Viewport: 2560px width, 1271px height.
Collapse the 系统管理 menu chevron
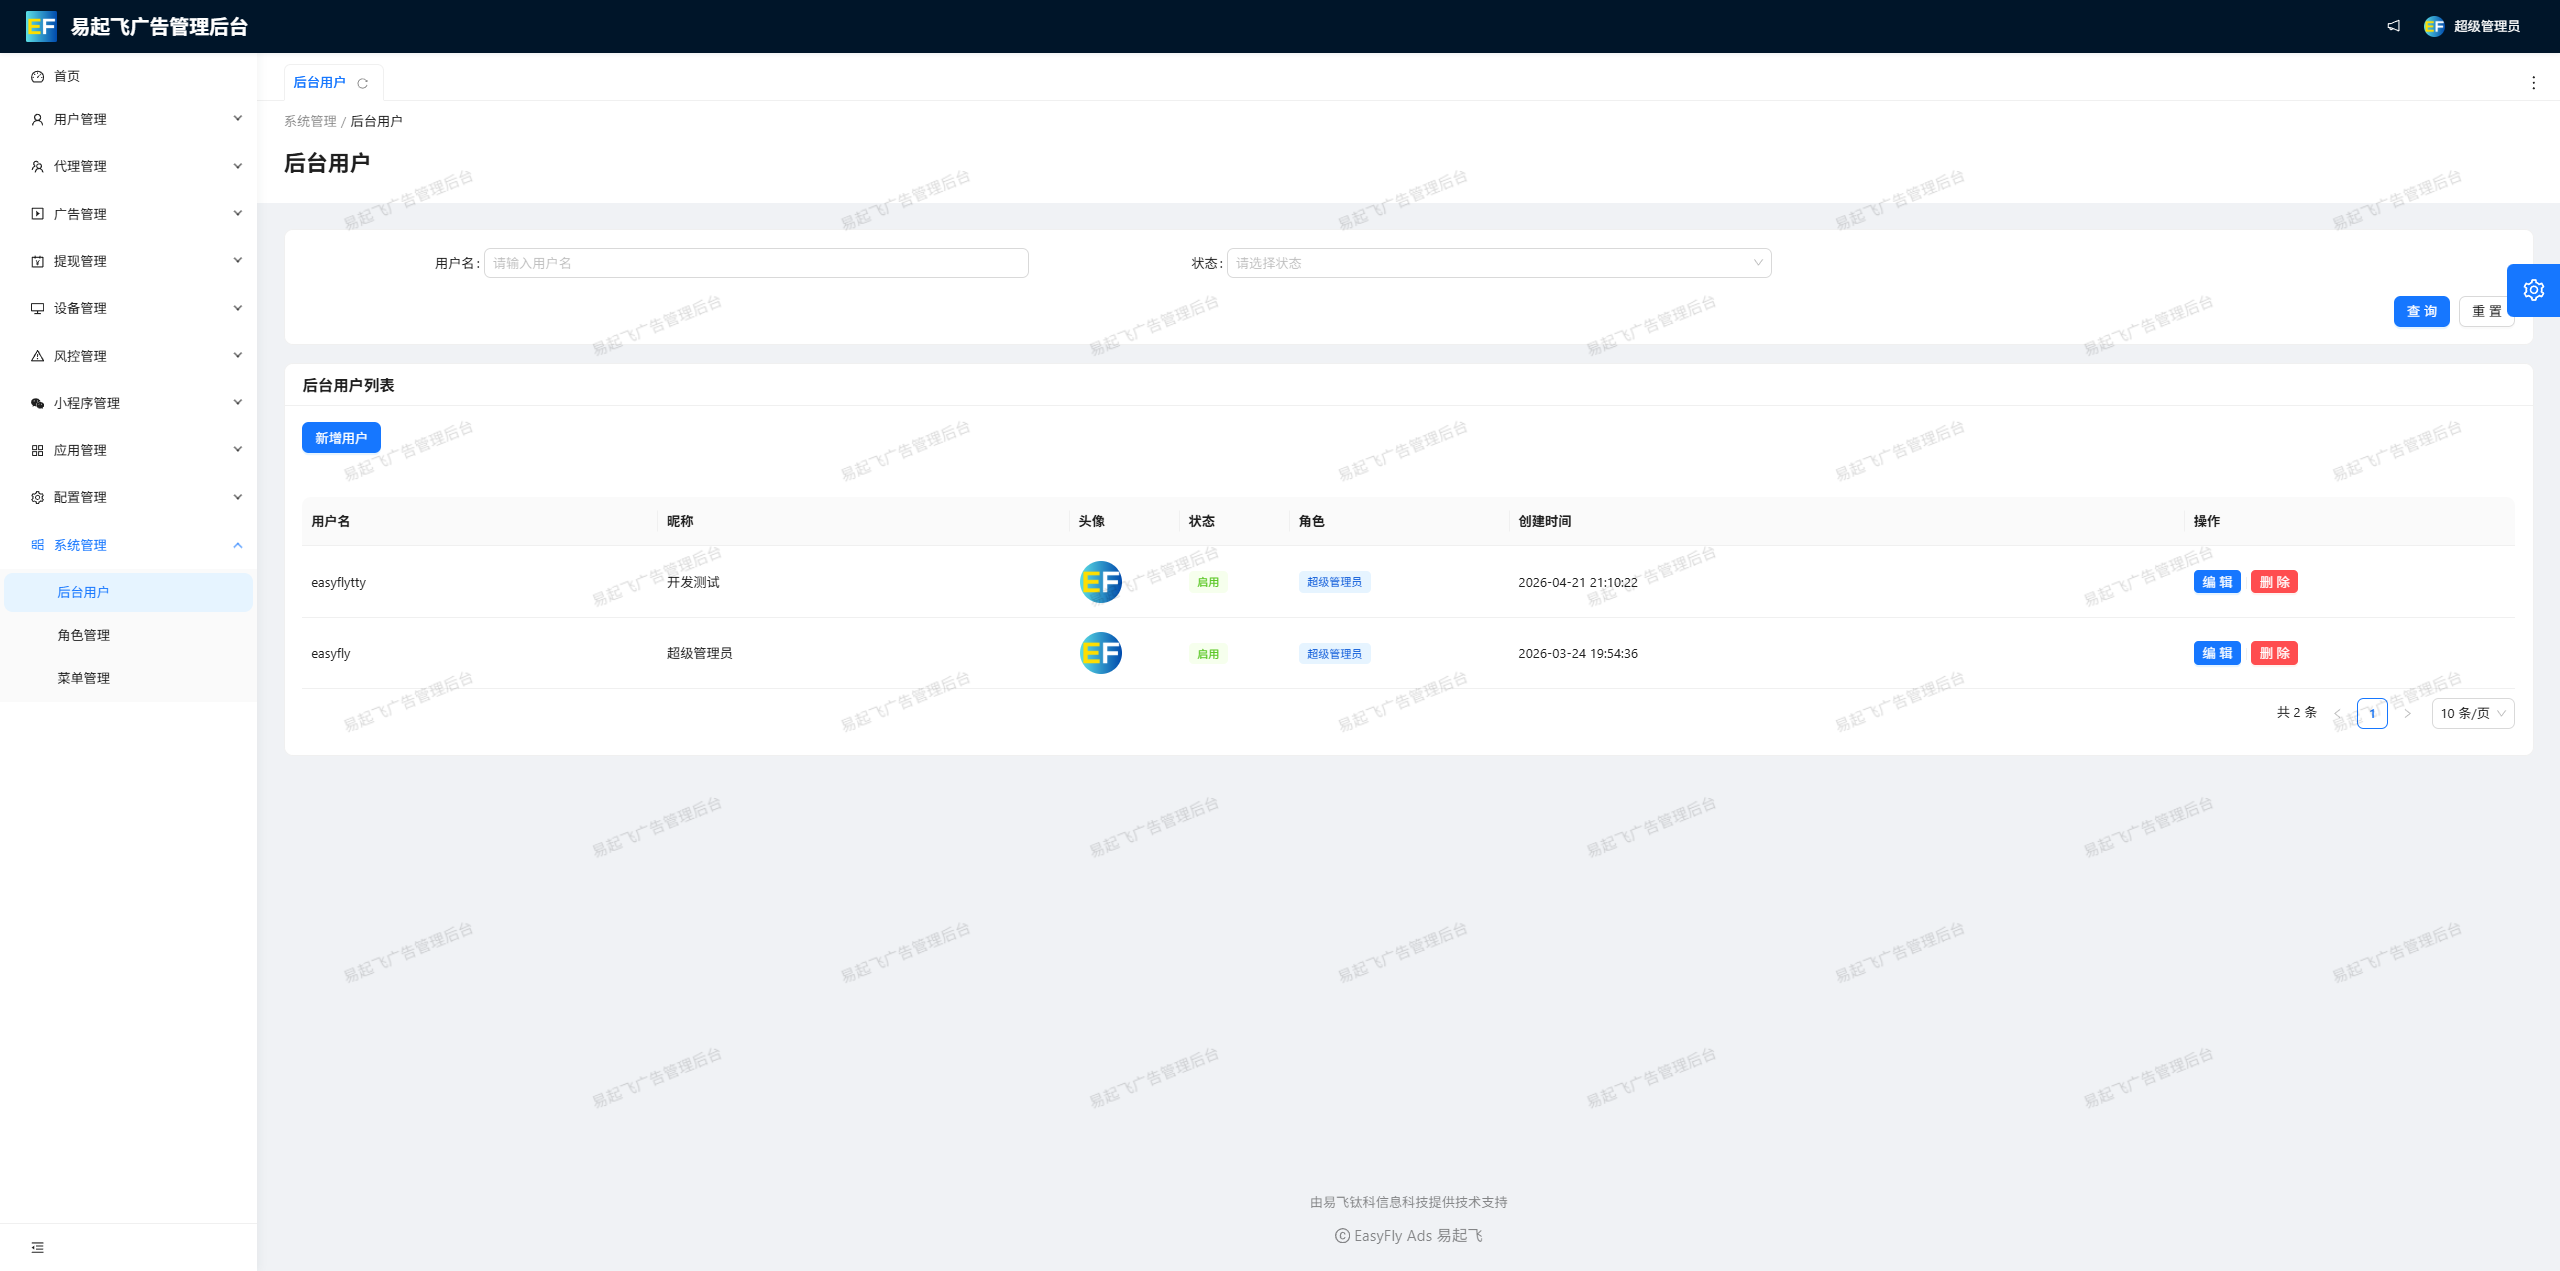pos(238,545)
